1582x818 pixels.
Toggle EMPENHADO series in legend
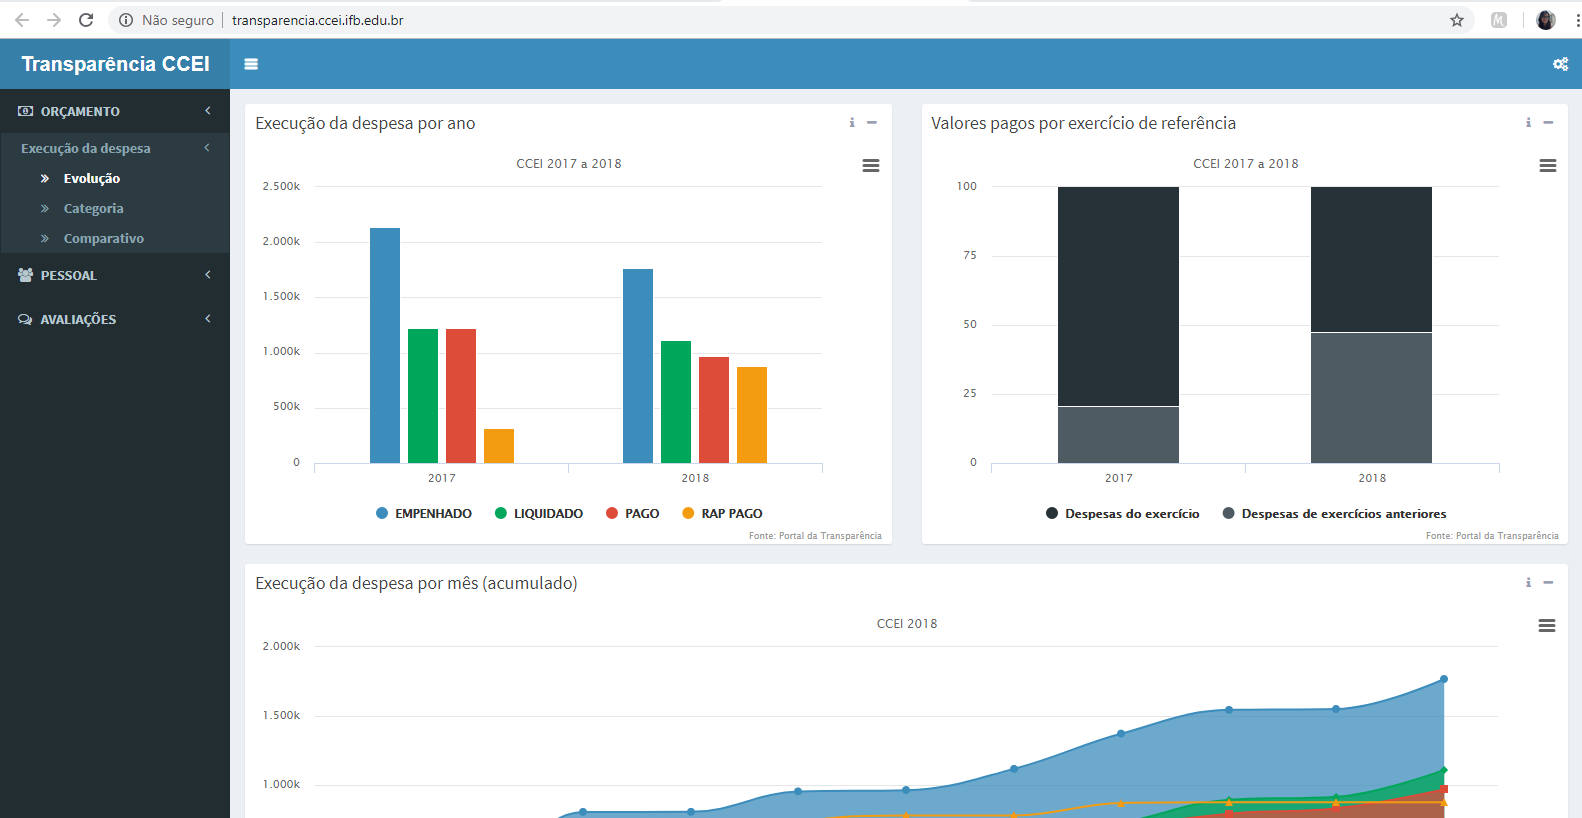coord(424,514)
